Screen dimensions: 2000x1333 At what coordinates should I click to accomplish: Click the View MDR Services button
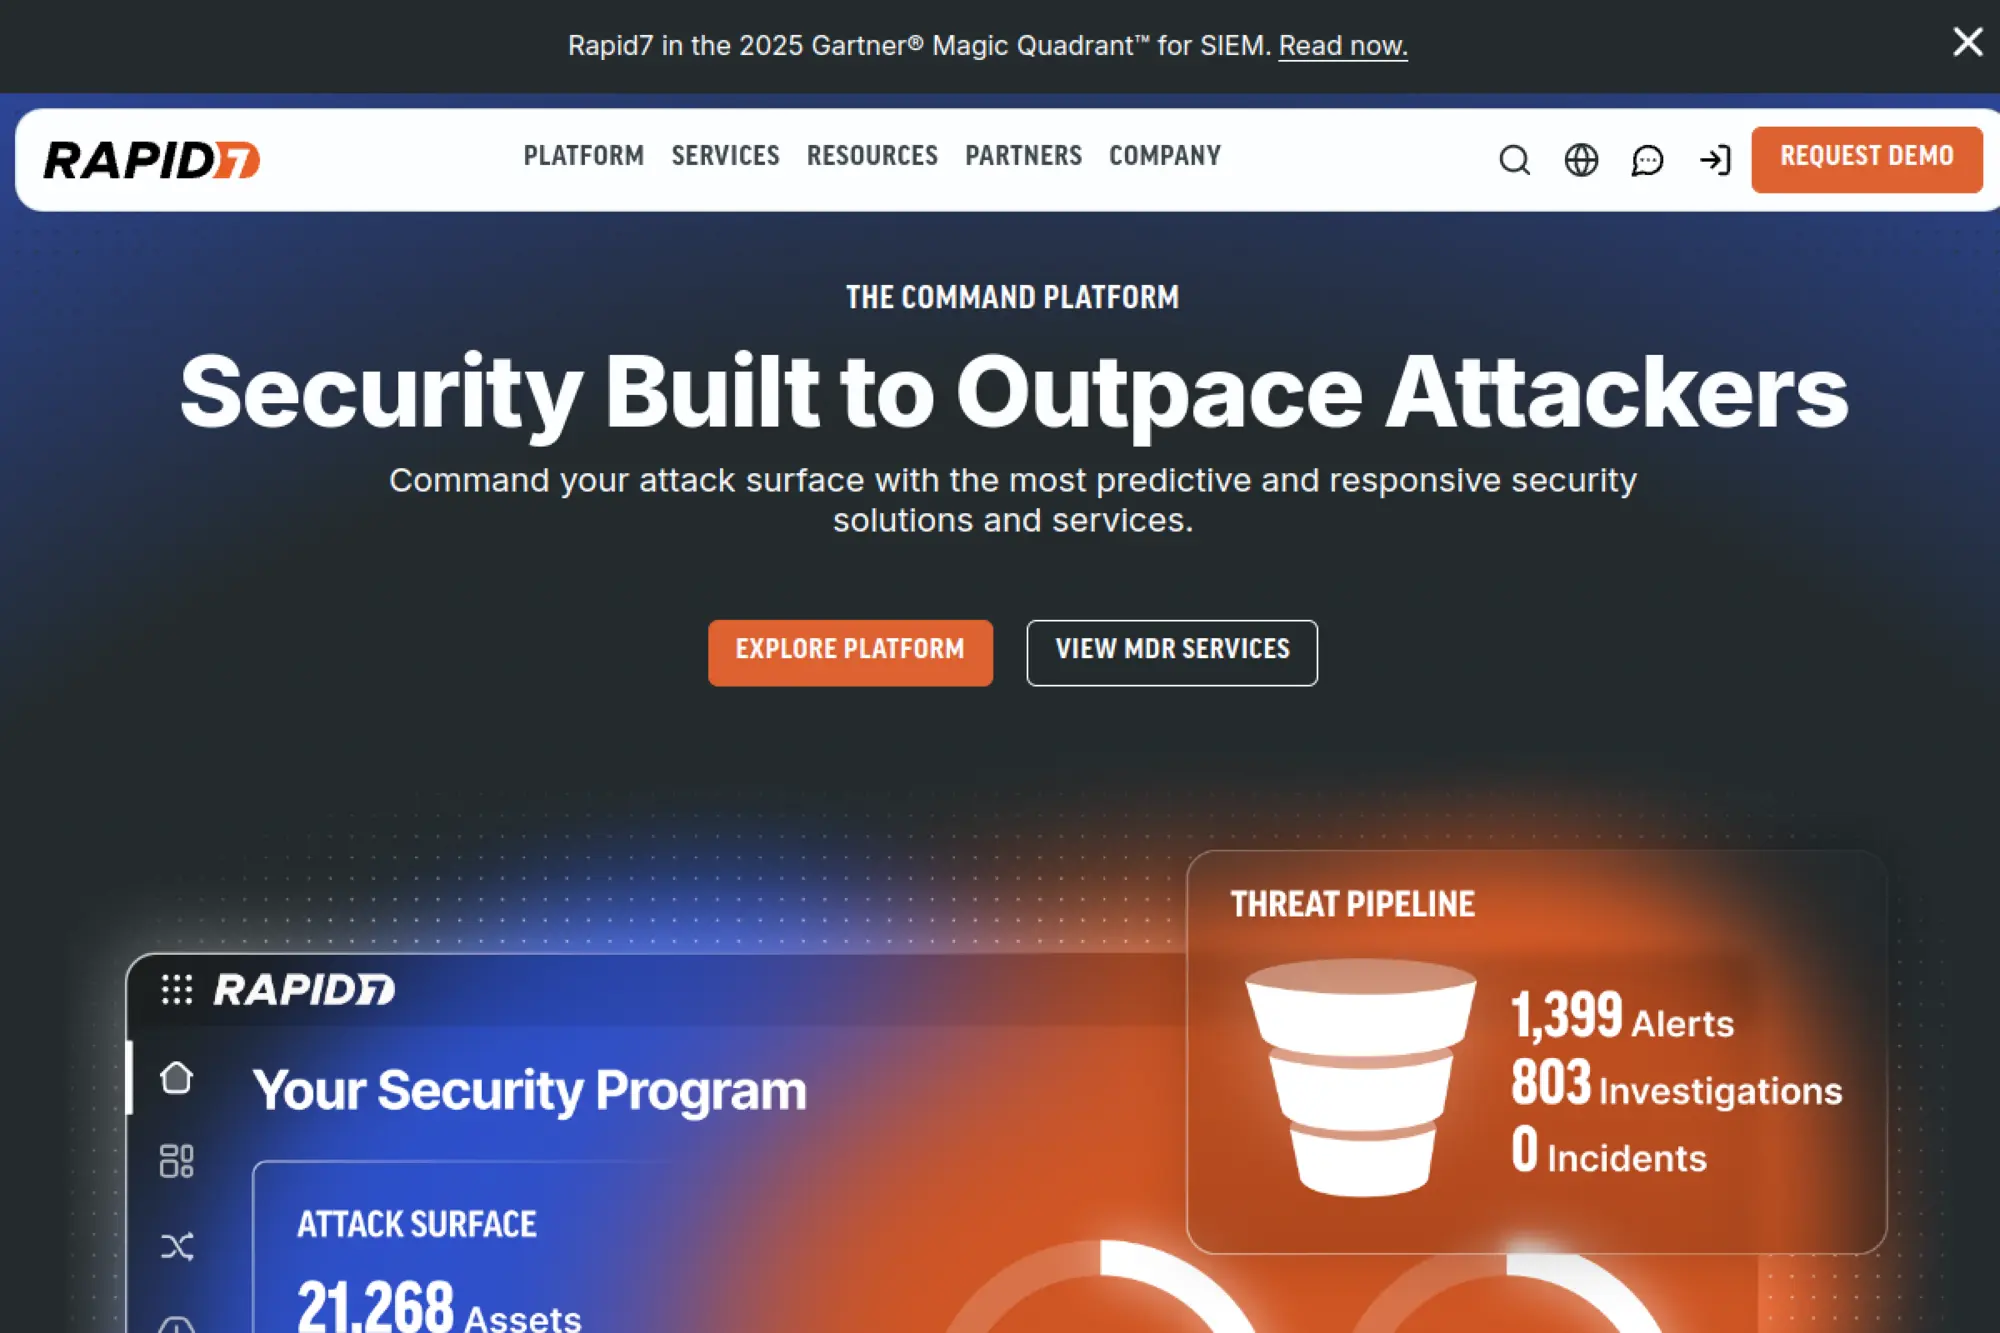[1171, 652]
